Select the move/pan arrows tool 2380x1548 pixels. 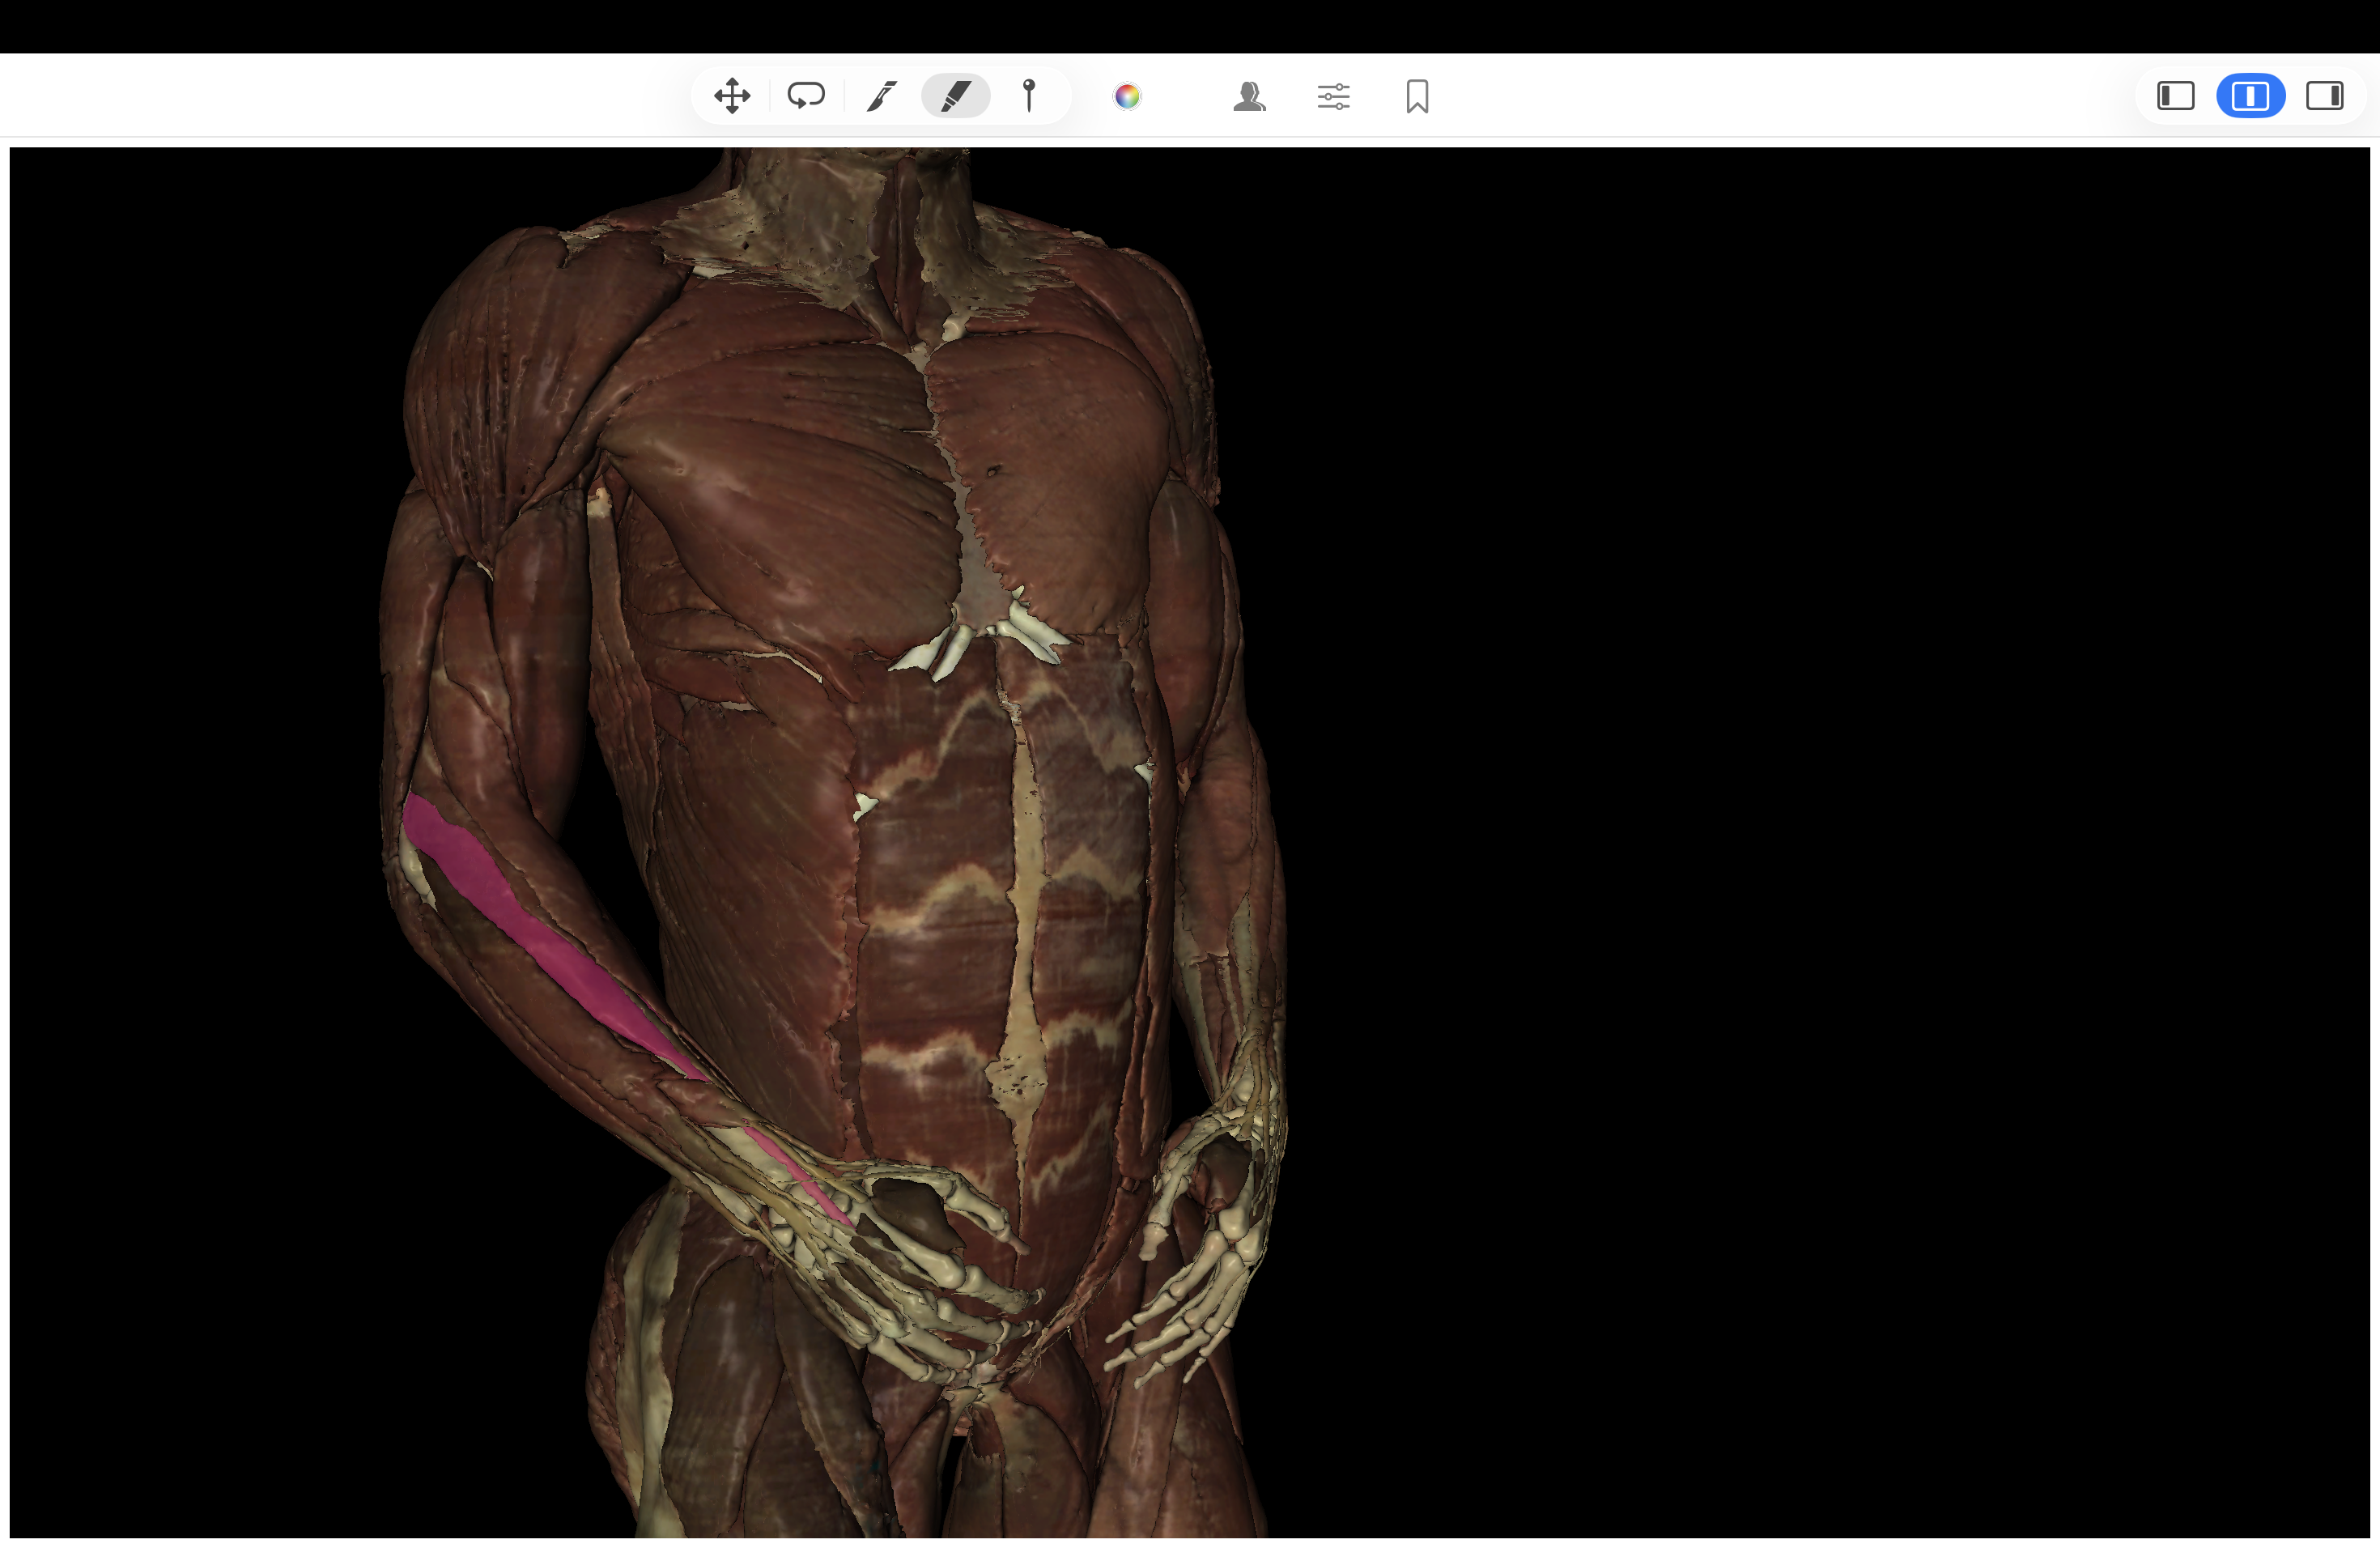click(732, 96)
